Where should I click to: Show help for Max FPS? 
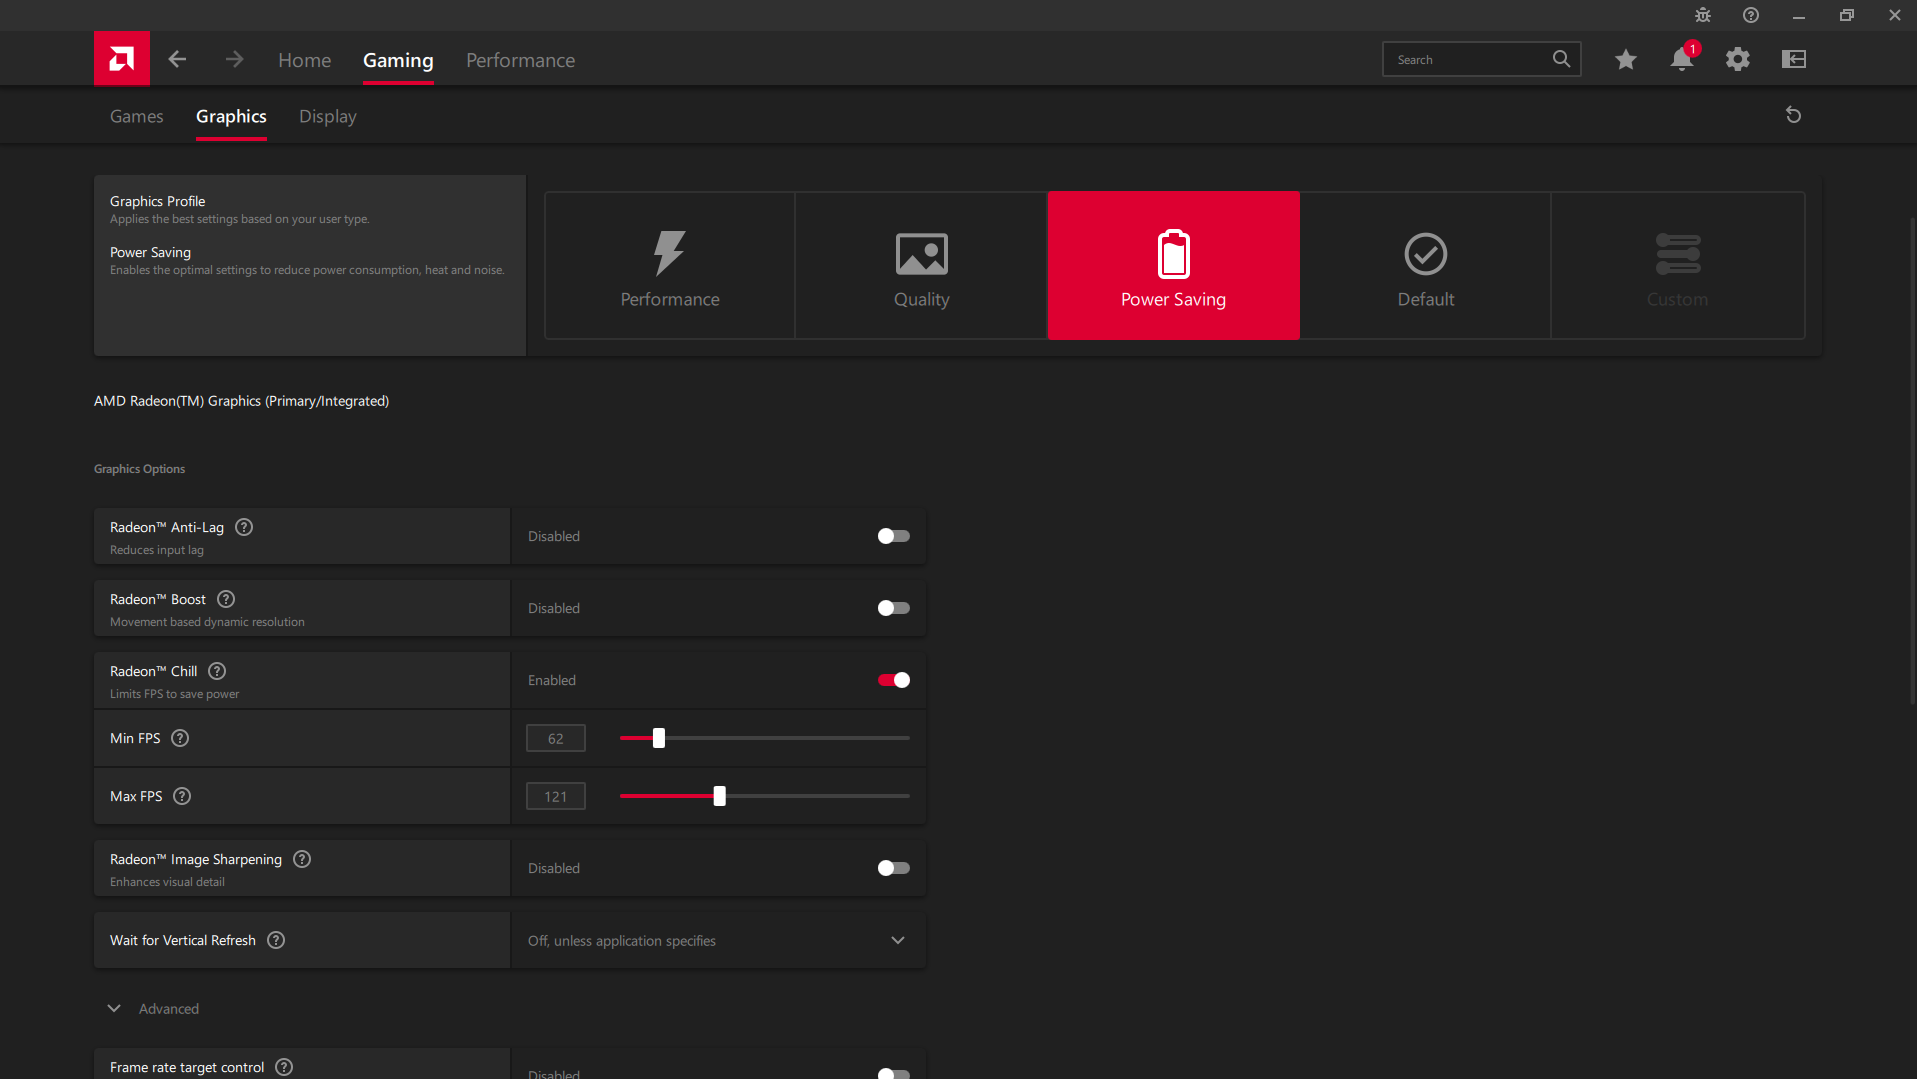click(x=182, y=796)
